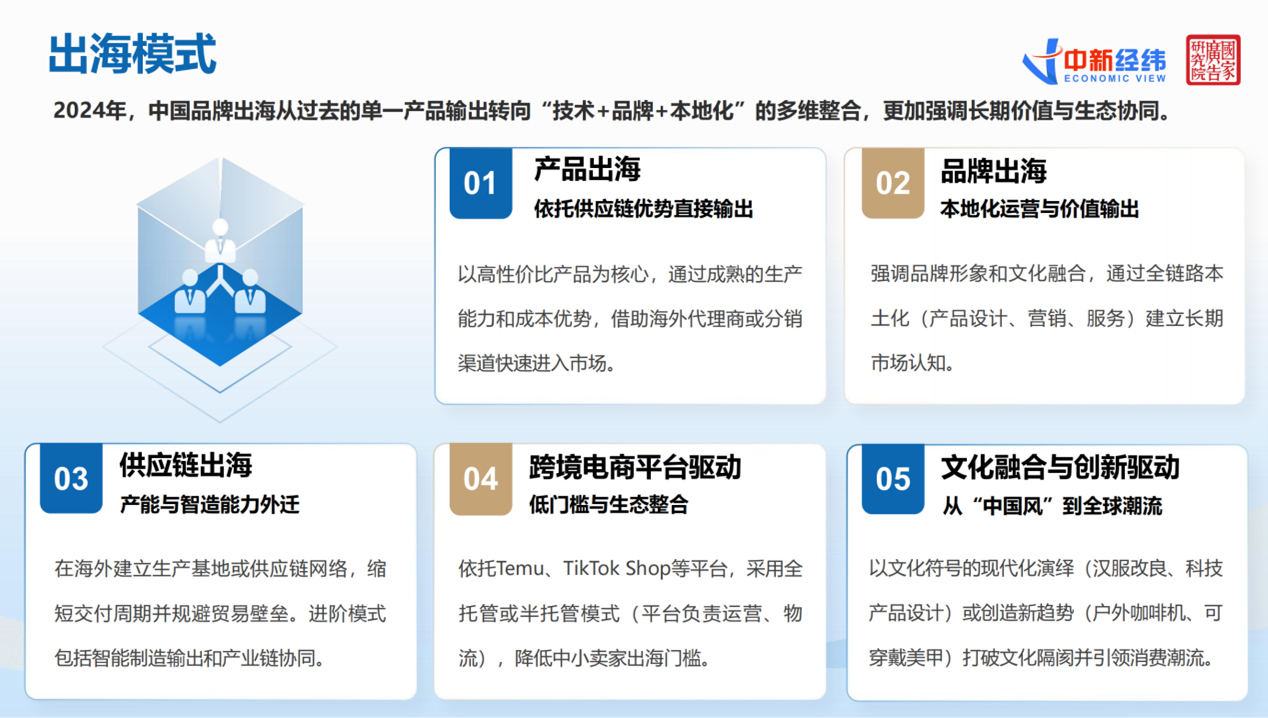Click the blue 01 number badge
The width and height of the screenshot is (1268, 718).
pos(480,183)
